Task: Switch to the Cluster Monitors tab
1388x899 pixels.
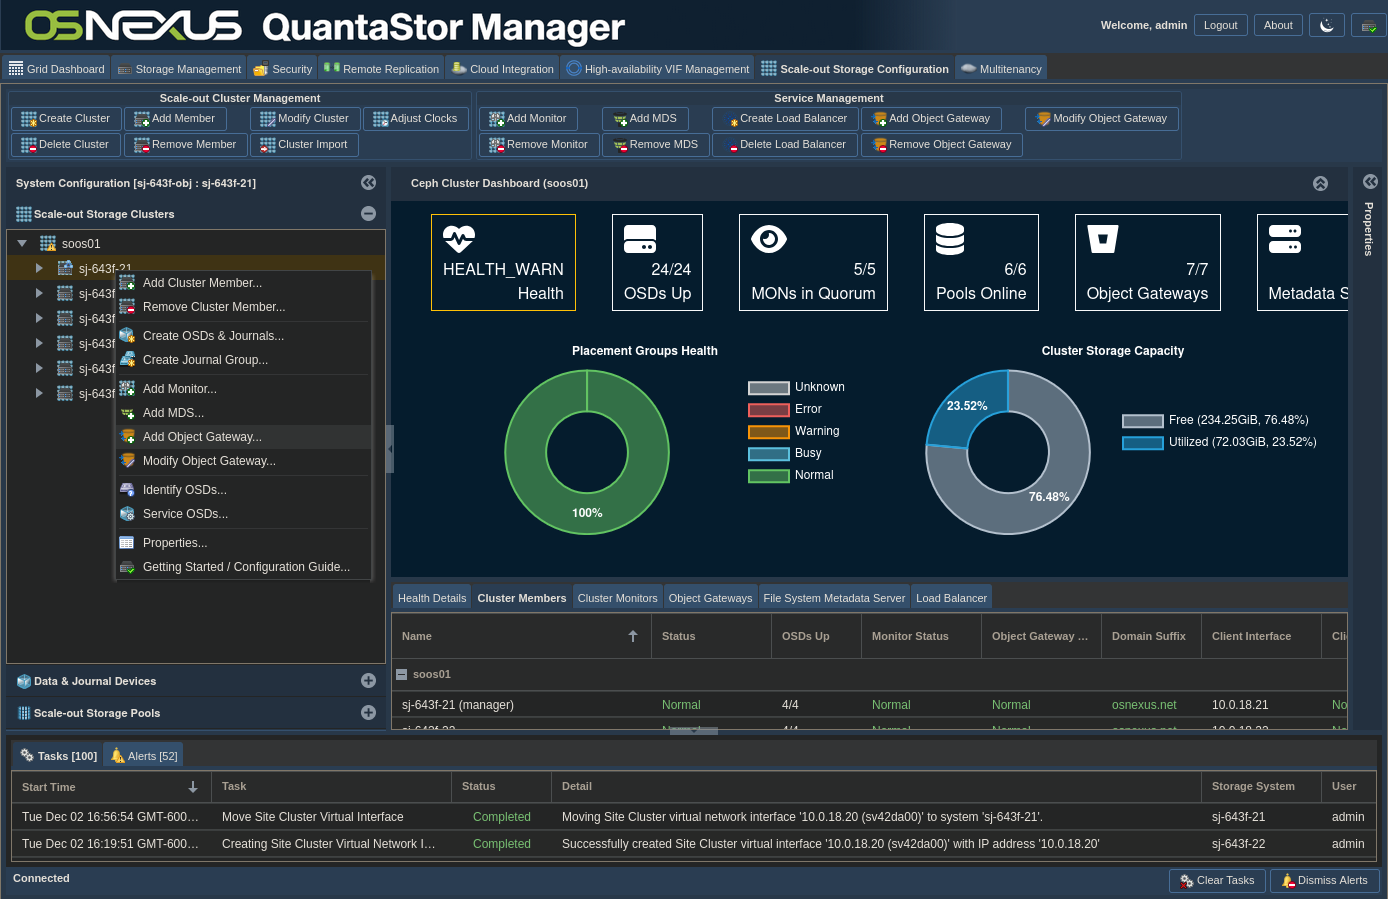Action: coord(617,598)
